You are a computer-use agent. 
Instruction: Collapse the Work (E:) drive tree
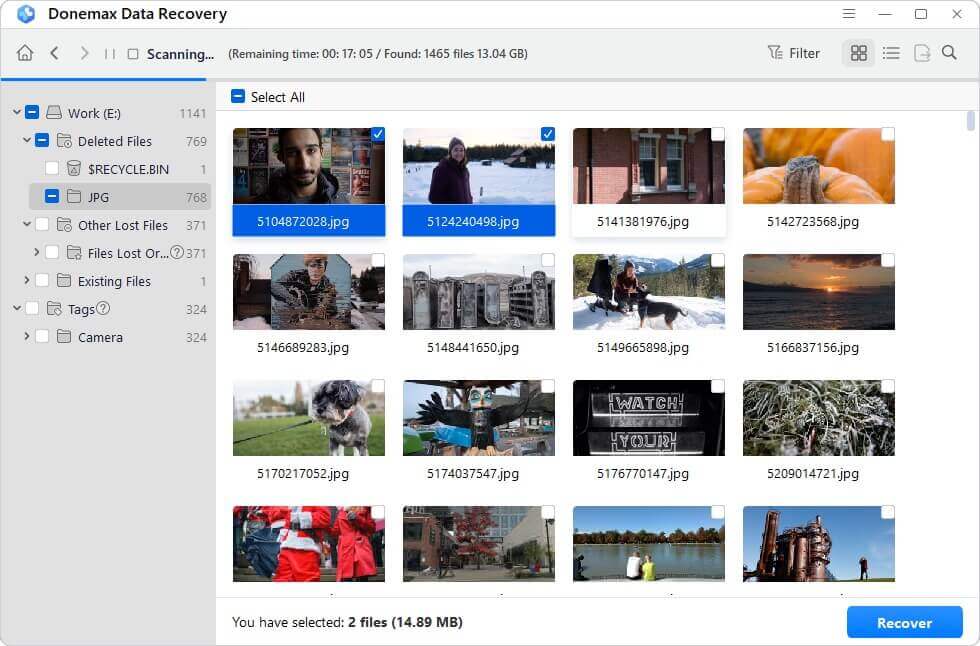point(16,113)
